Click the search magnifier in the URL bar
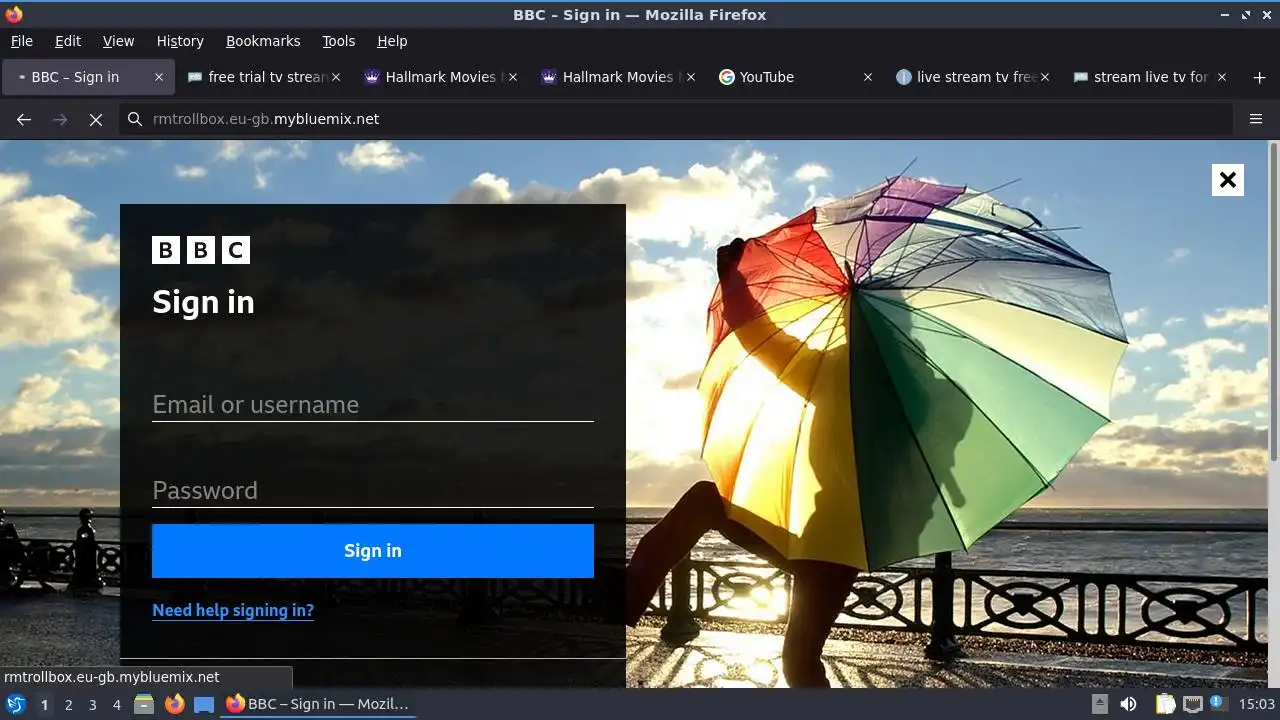 click(135, 119)
